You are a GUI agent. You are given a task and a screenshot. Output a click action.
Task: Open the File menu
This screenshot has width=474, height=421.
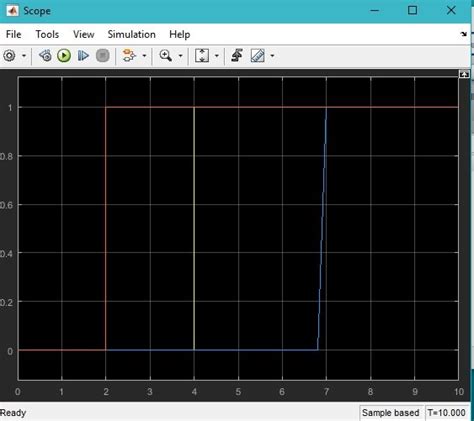pos(14,34)
